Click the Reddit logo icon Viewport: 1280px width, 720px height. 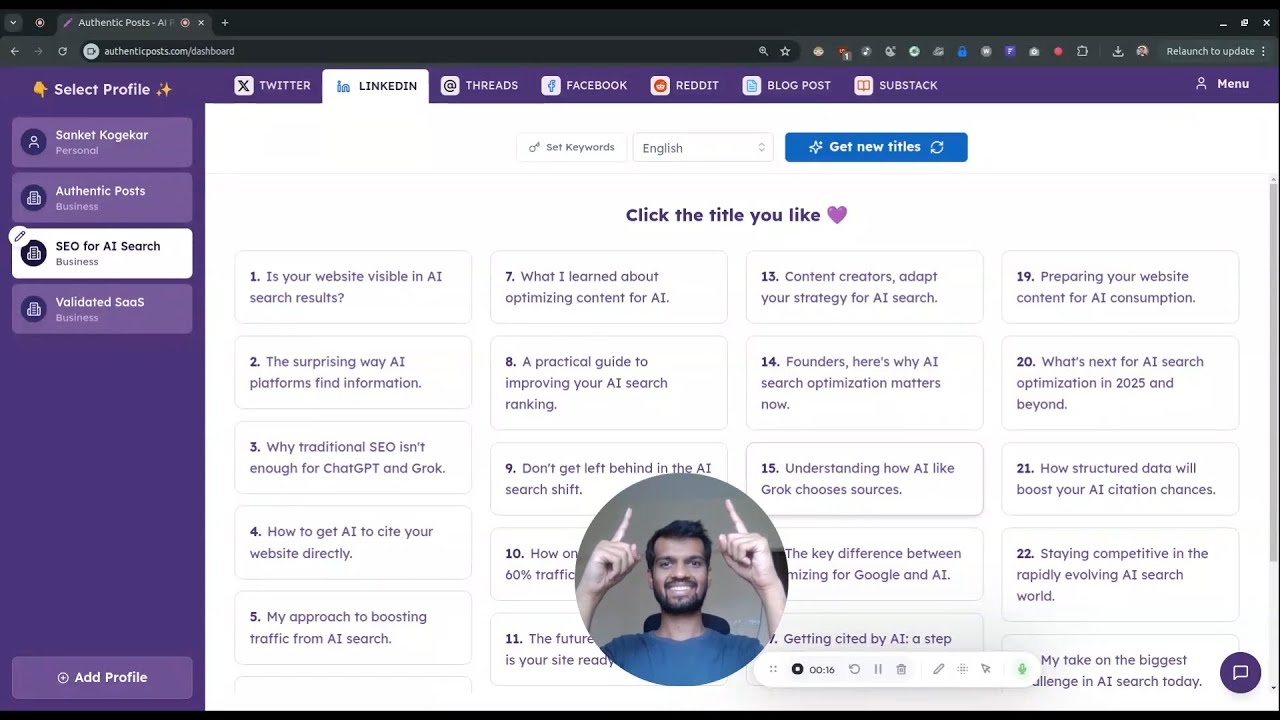click(660, 85)
